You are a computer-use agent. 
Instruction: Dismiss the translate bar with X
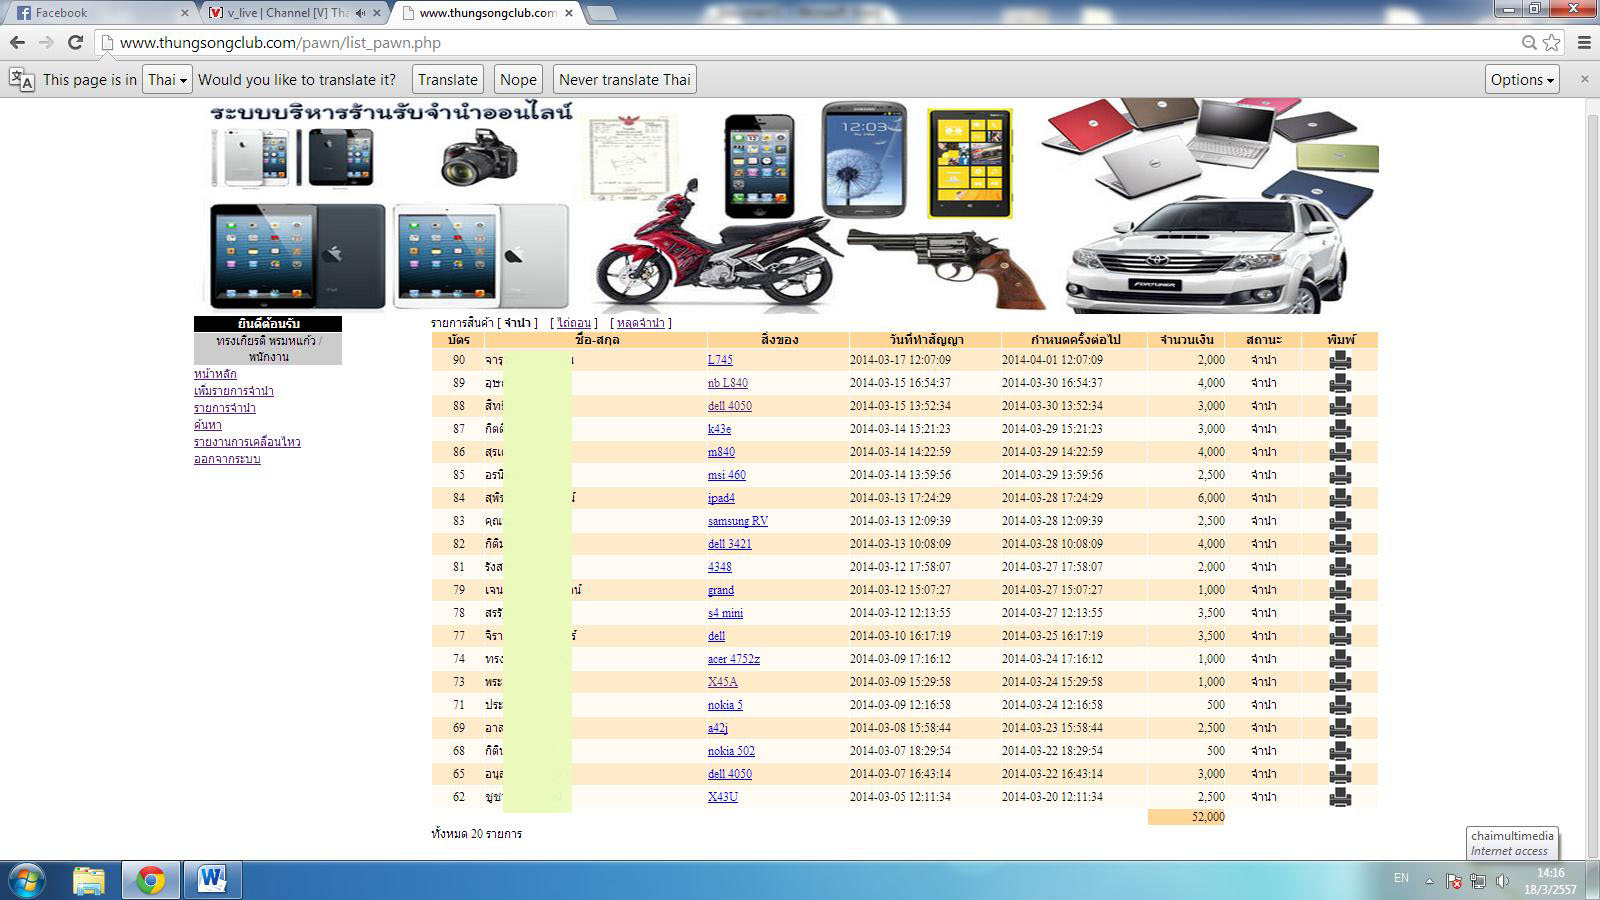point(1584,79)
